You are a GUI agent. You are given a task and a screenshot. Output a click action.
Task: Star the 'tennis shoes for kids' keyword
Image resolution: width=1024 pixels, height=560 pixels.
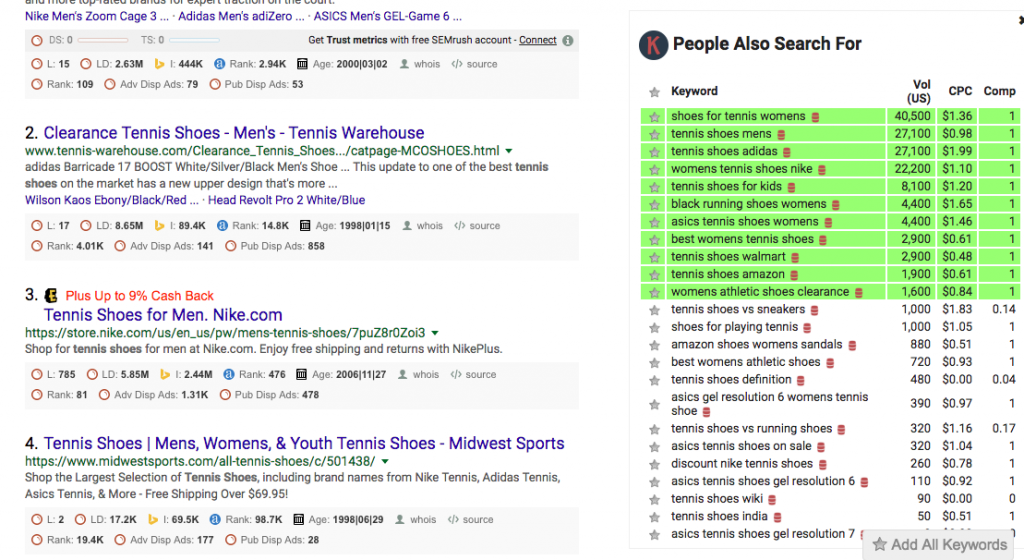pyautogui.click(x=654, y=187)
